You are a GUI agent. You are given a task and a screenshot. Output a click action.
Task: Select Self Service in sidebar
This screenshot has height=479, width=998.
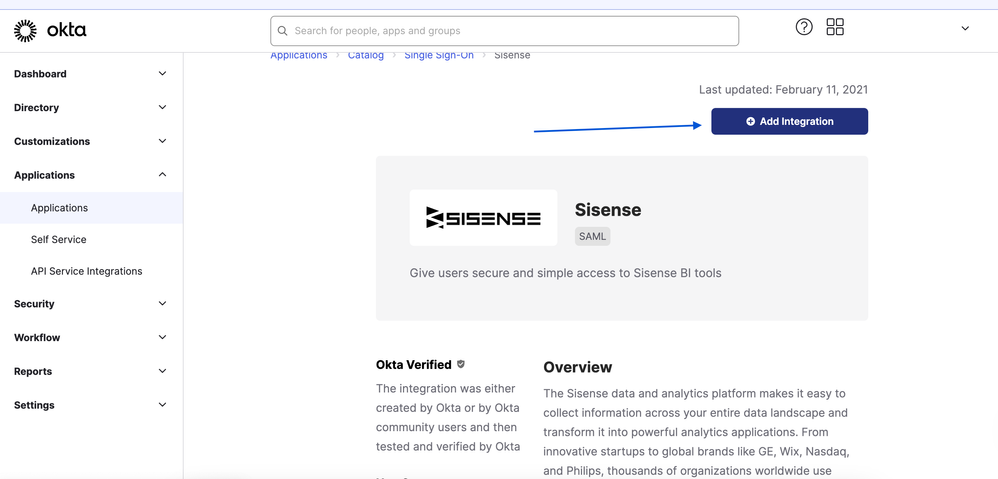coord(59,240)
